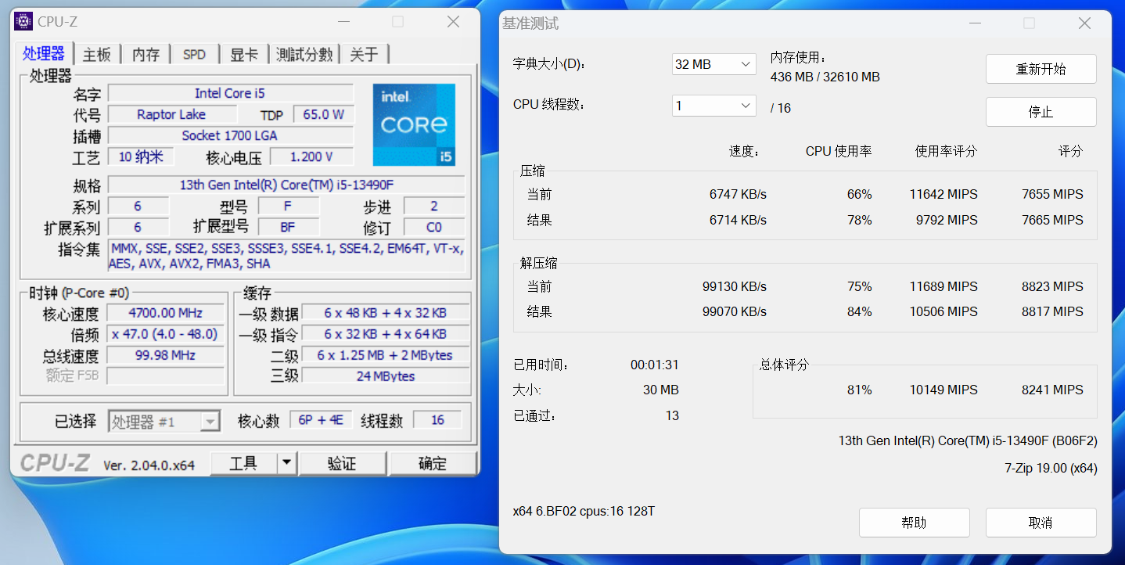Screen dimensions: 1125x565
Task: Click the i5-13490F specification field in CPU-Z
Action: [287, 185]
